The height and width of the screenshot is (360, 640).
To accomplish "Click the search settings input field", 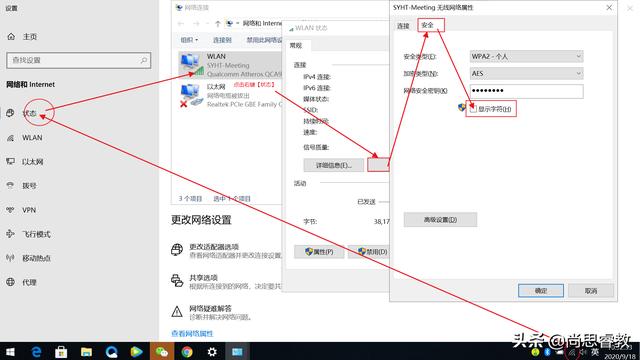I will pyautogui.click(x=78, y=60).
